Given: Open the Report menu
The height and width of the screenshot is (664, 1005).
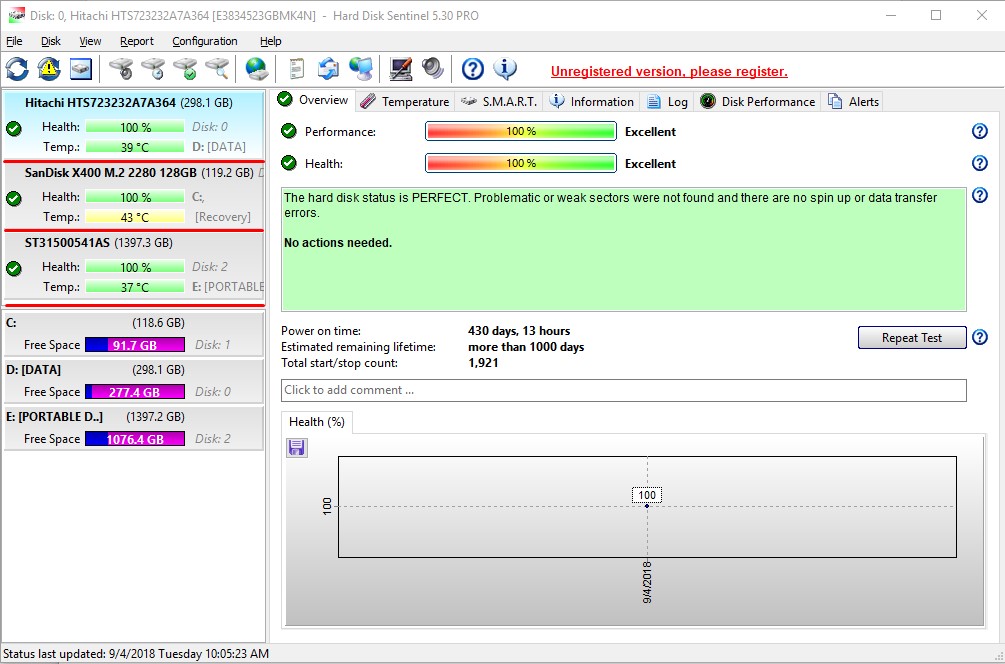Looking at the screenshot, I should [x=137, y=41].
